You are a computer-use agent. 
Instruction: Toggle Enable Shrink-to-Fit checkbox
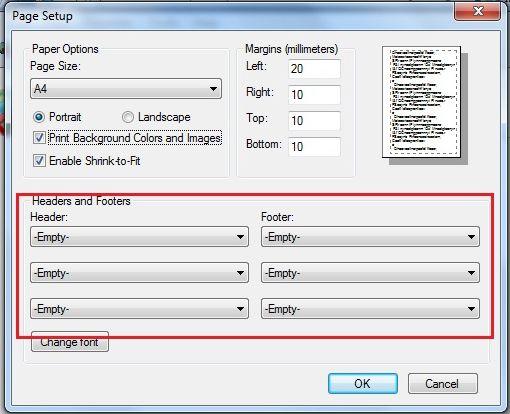pyautogui.click(x=39, y=161)
